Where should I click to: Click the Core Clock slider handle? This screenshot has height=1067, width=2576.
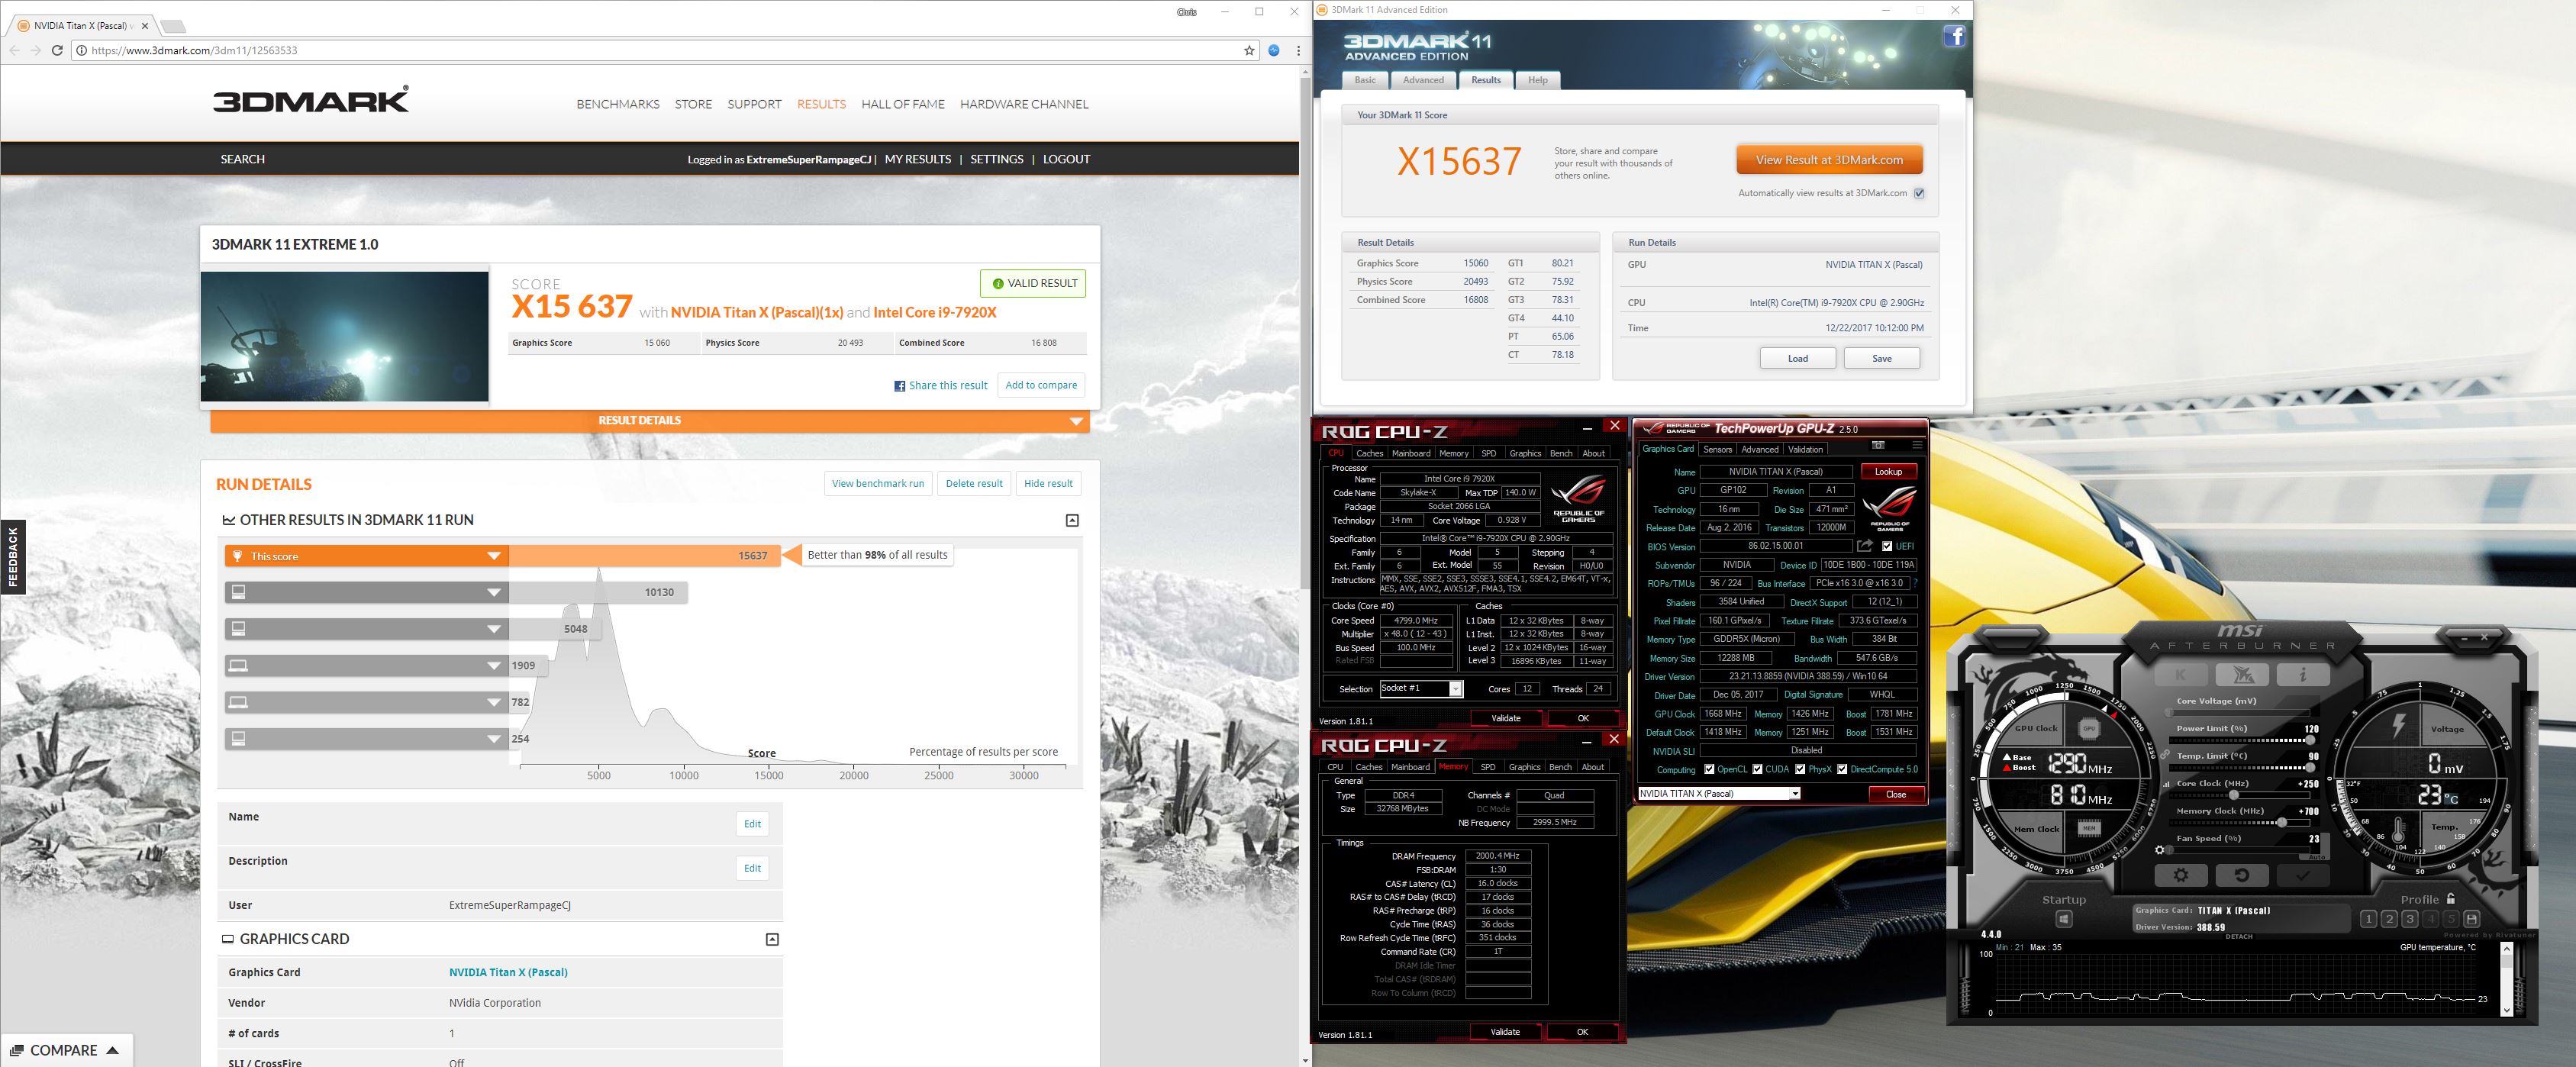(2234, 795)
